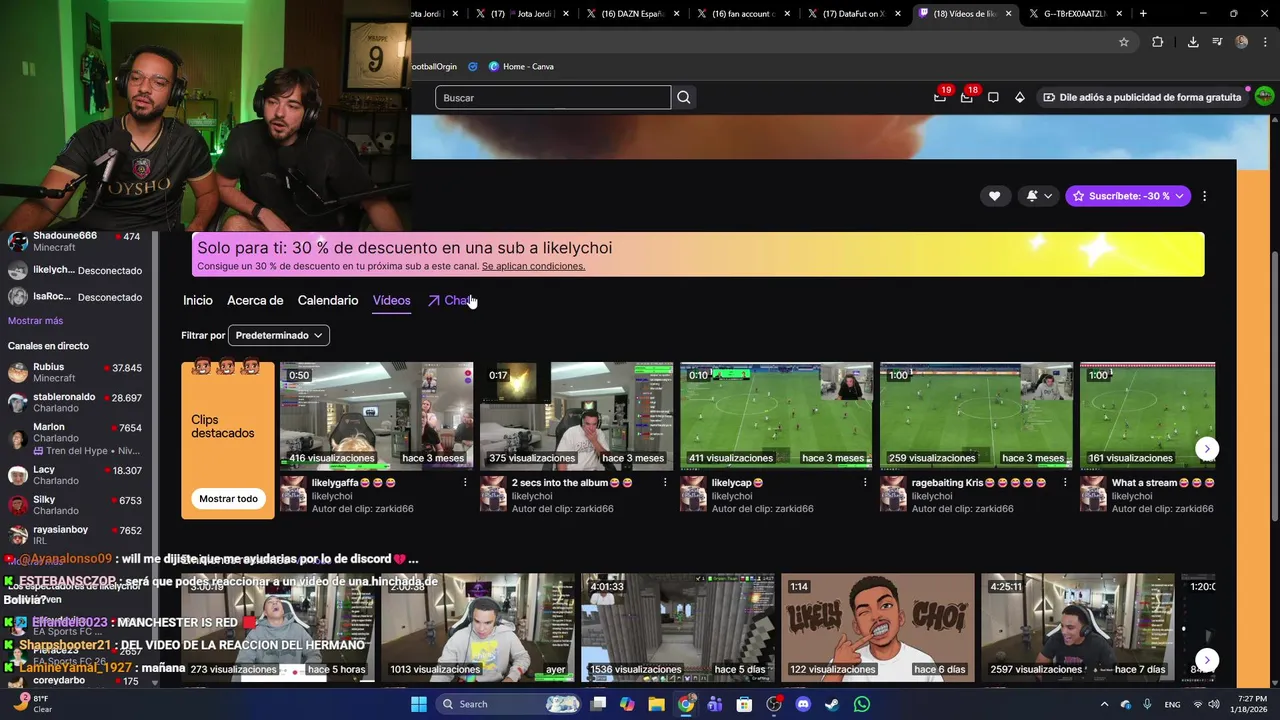
Task: Switch to the Calendario tab
Action: 328,300
